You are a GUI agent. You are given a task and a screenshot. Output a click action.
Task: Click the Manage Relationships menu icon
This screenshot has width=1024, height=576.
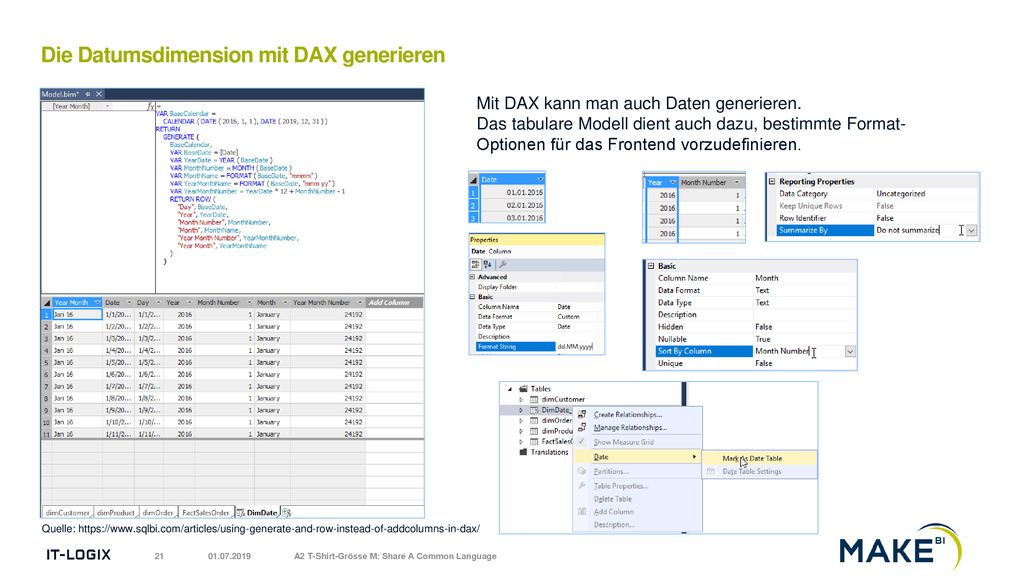click(x=582, y=427)
